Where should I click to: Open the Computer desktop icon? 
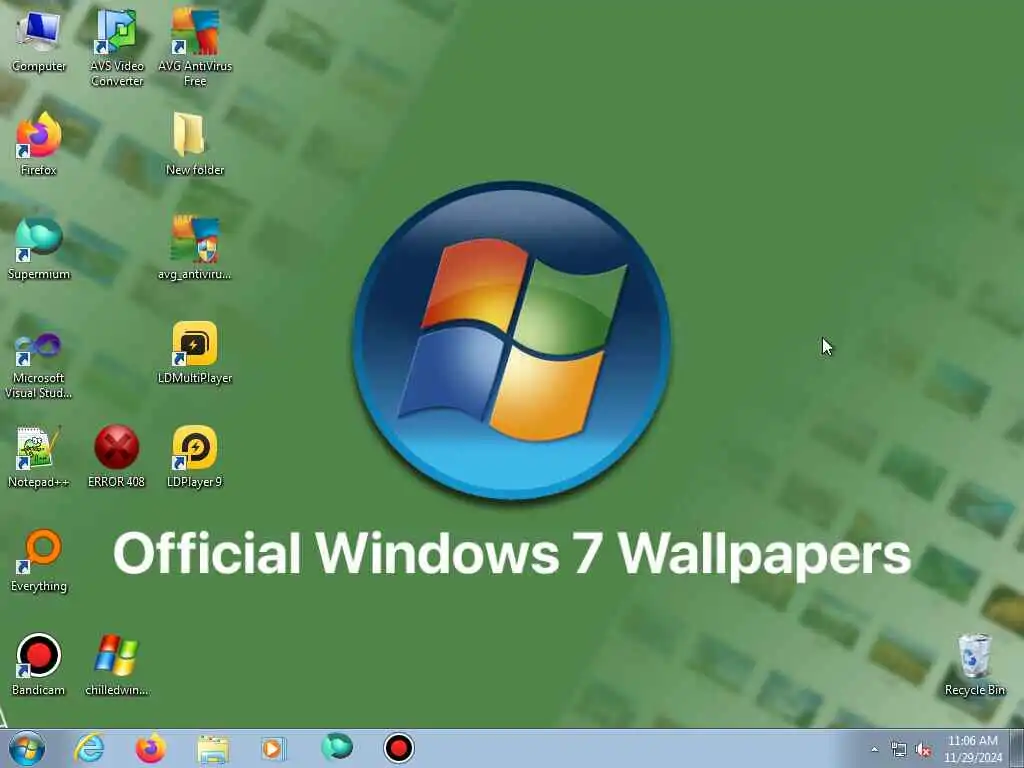coord(39,40)
